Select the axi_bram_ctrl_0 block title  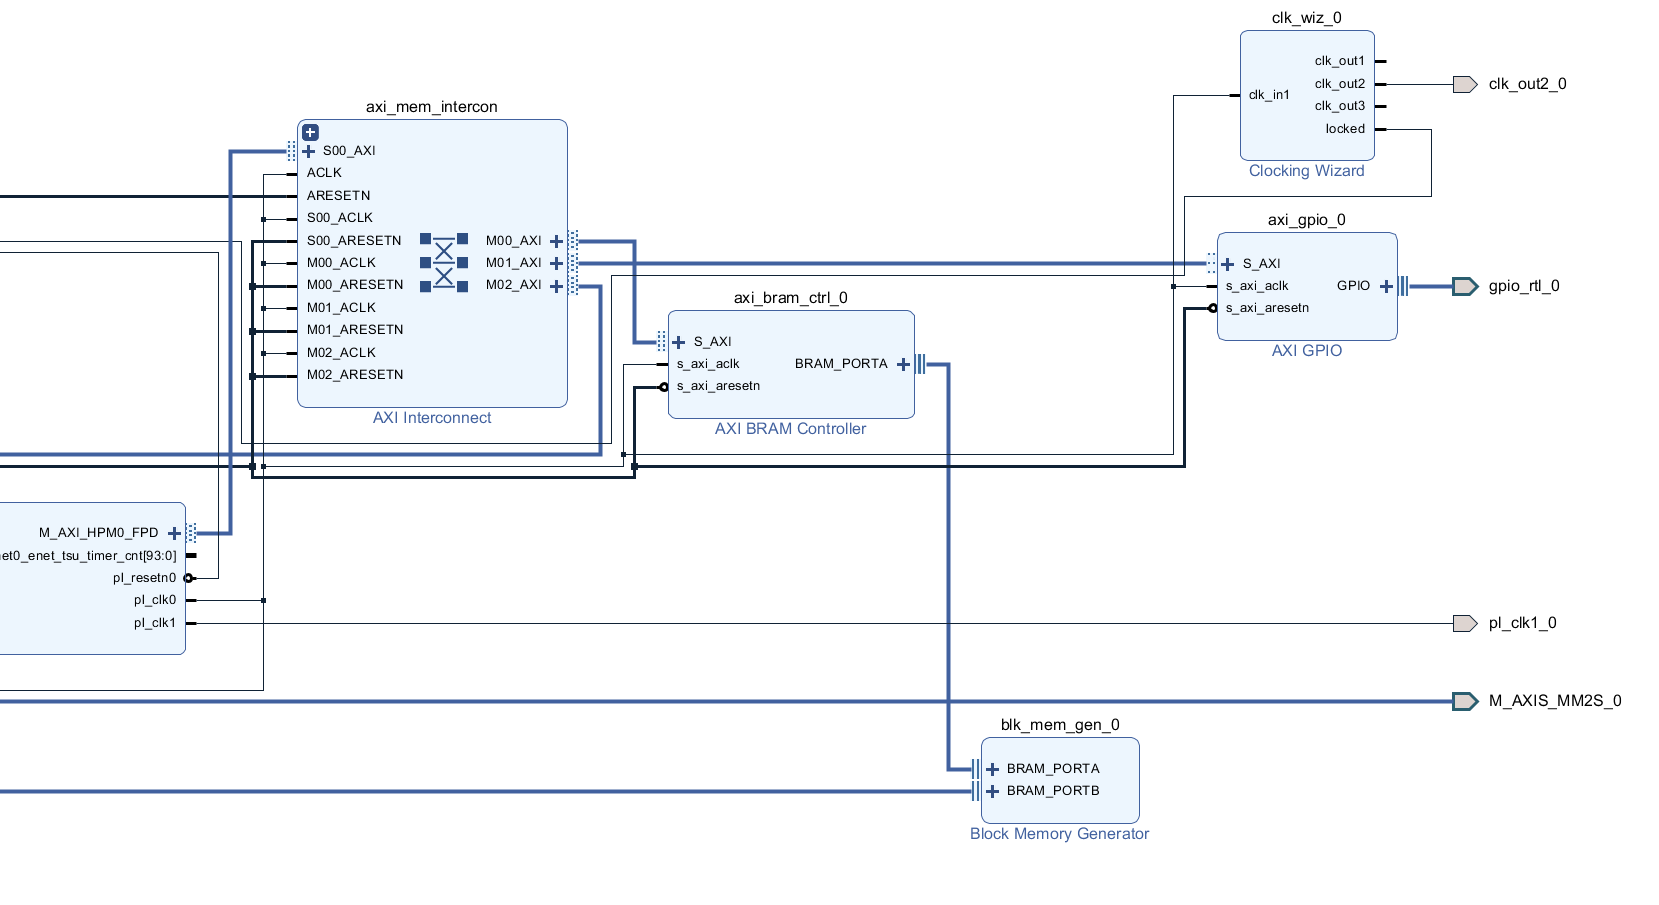point(791,298)
